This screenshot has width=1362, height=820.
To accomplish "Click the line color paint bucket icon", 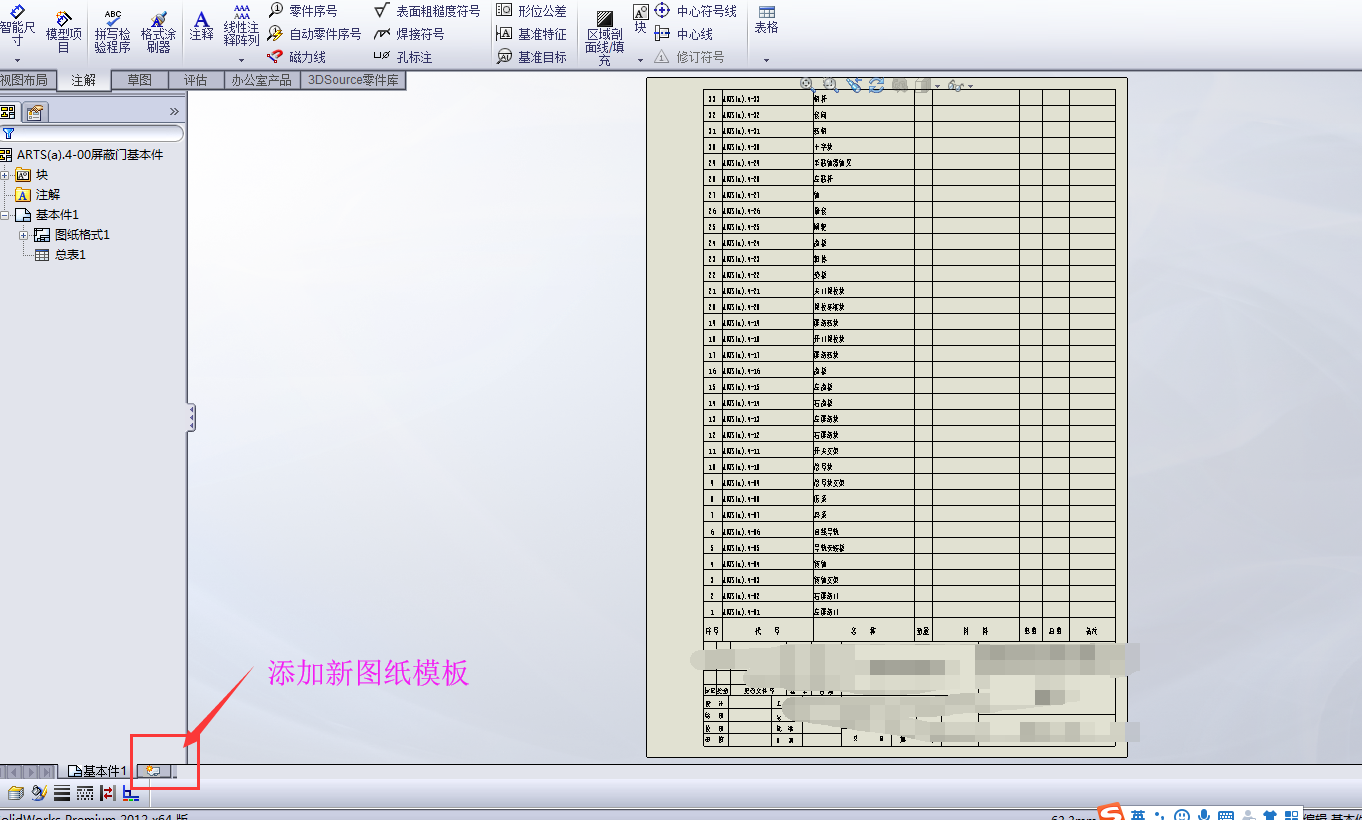I will (39, 793).
